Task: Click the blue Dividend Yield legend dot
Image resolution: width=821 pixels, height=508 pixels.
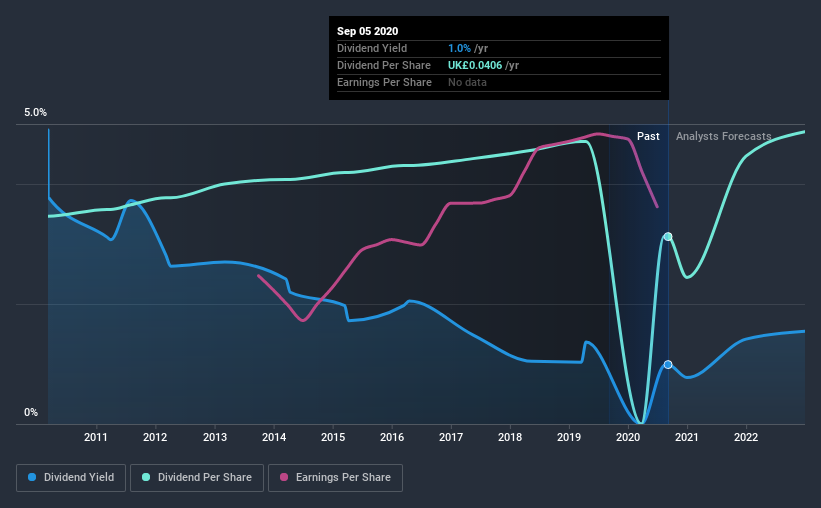Action: [x=32, y=477]
